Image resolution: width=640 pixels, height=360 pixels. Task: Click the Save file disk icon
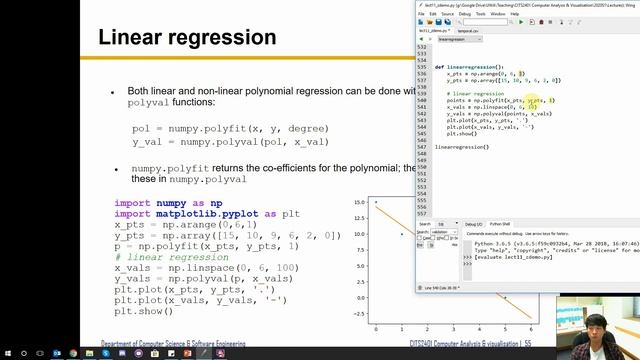pyautogui.click(x=439, y=22)
